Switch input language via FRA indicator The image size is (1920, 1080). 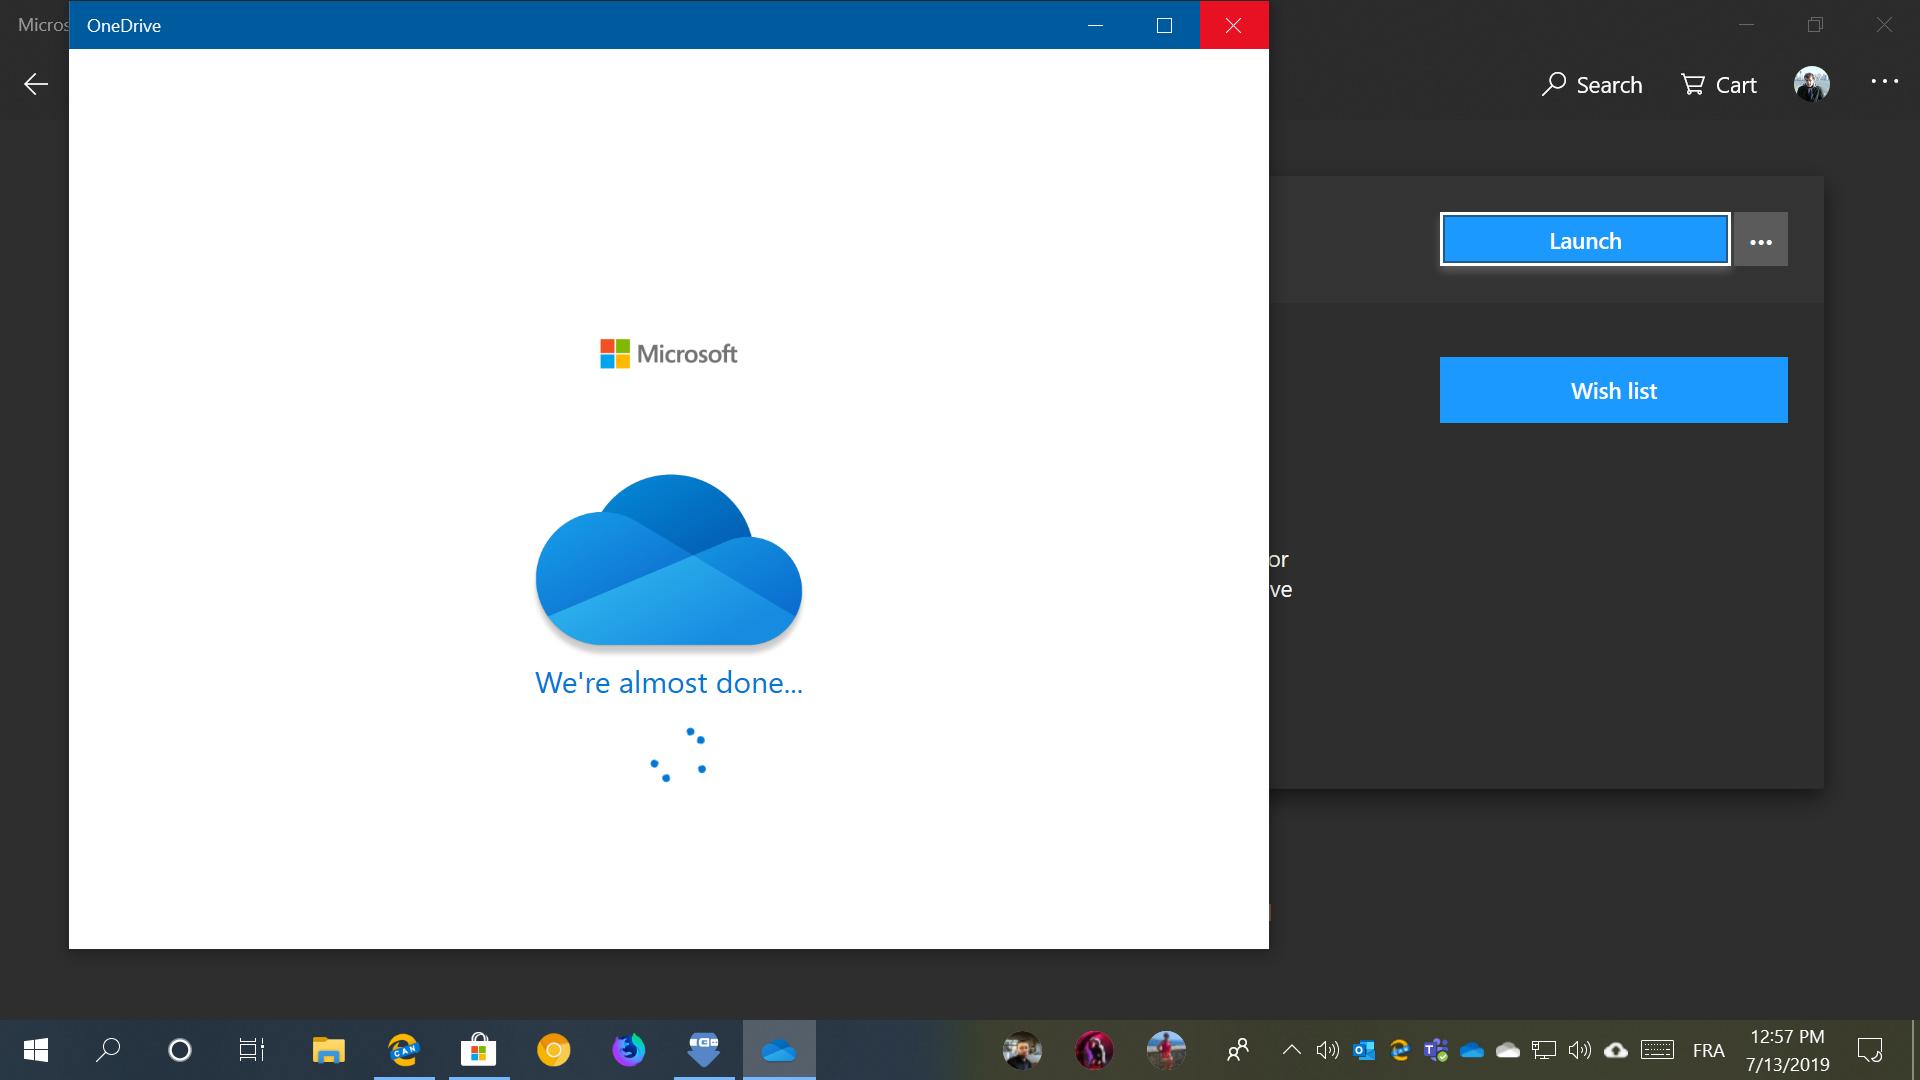pos(1708,1050)
